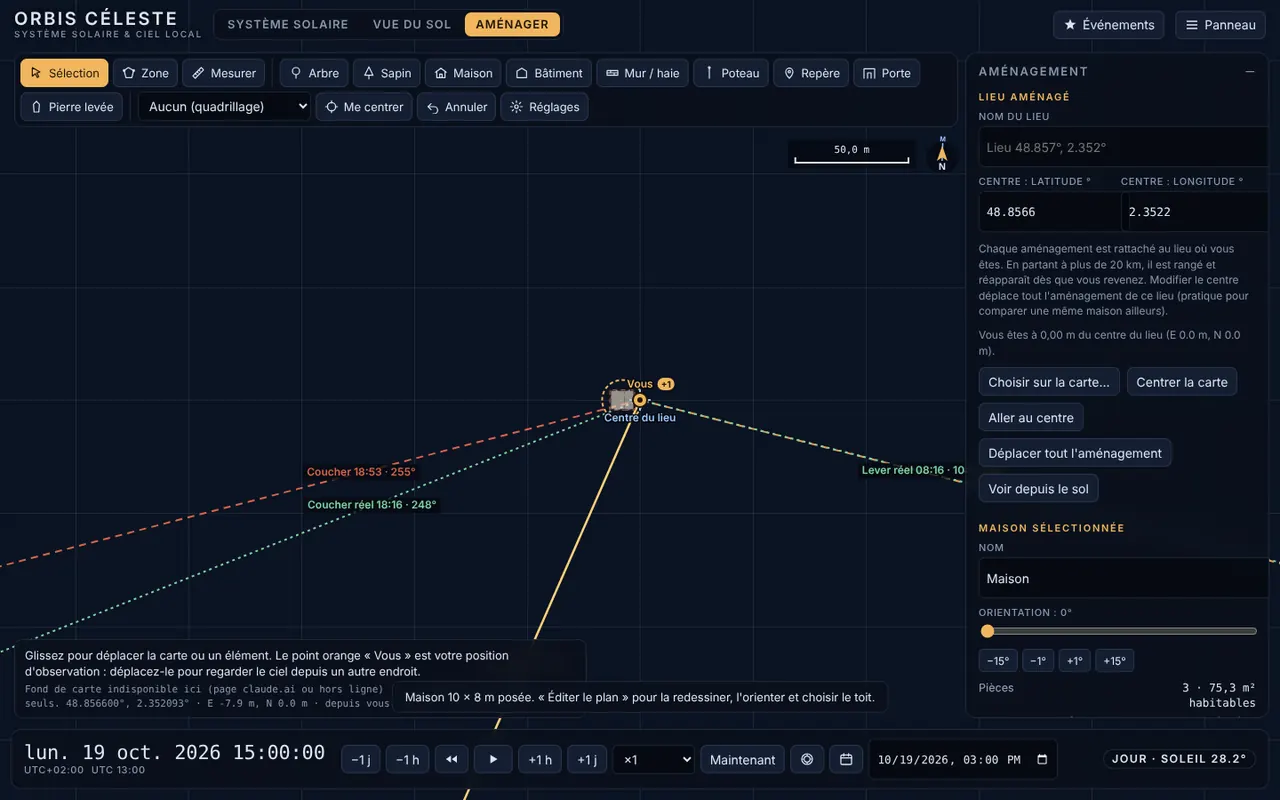
Task: Select the Porte tool
Action: click(887, 73)
